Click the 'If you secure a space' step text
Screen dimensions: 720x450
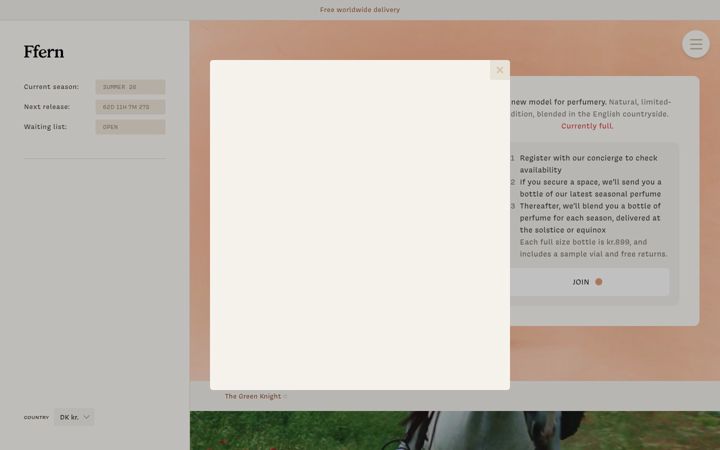pyautogui.click(x=591, y=188)
